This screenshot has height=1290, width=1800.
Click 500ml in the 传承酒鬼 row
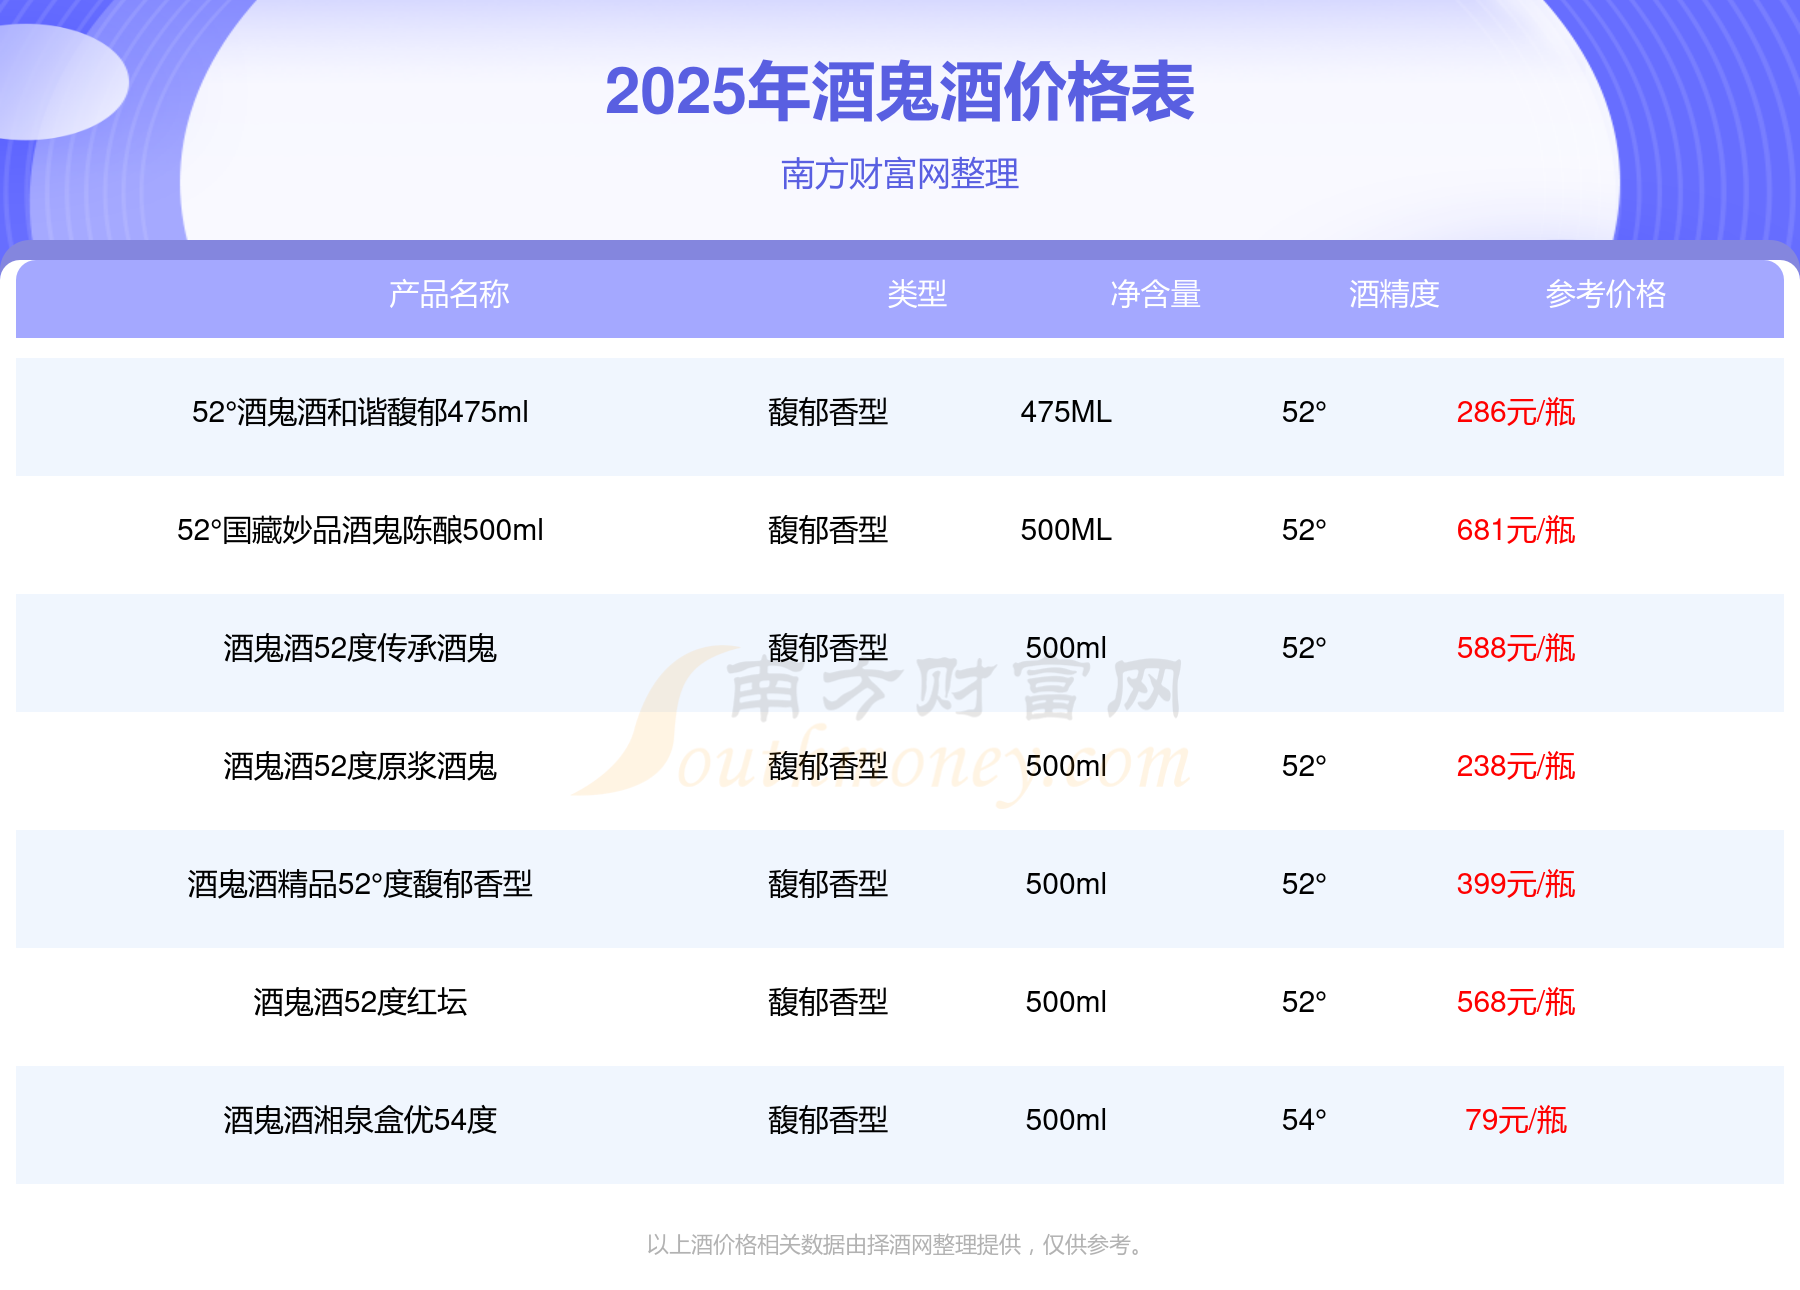pos(1066,648)
